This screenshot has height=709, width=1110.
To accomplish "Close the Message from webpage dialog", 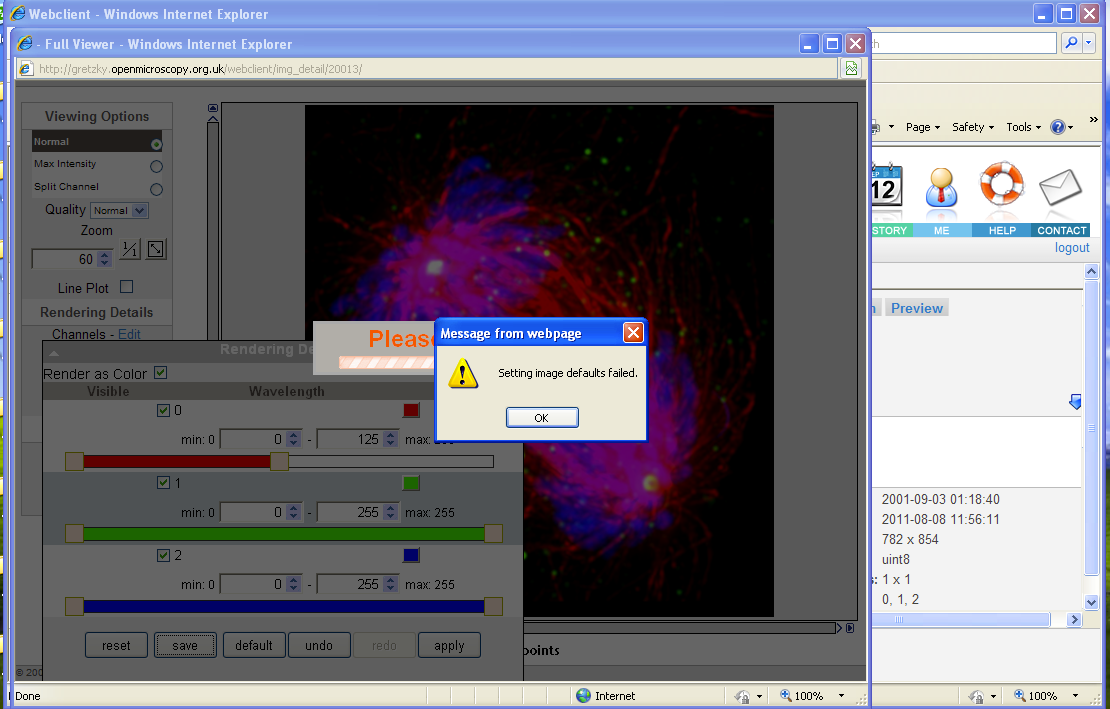I will [633, 333].
